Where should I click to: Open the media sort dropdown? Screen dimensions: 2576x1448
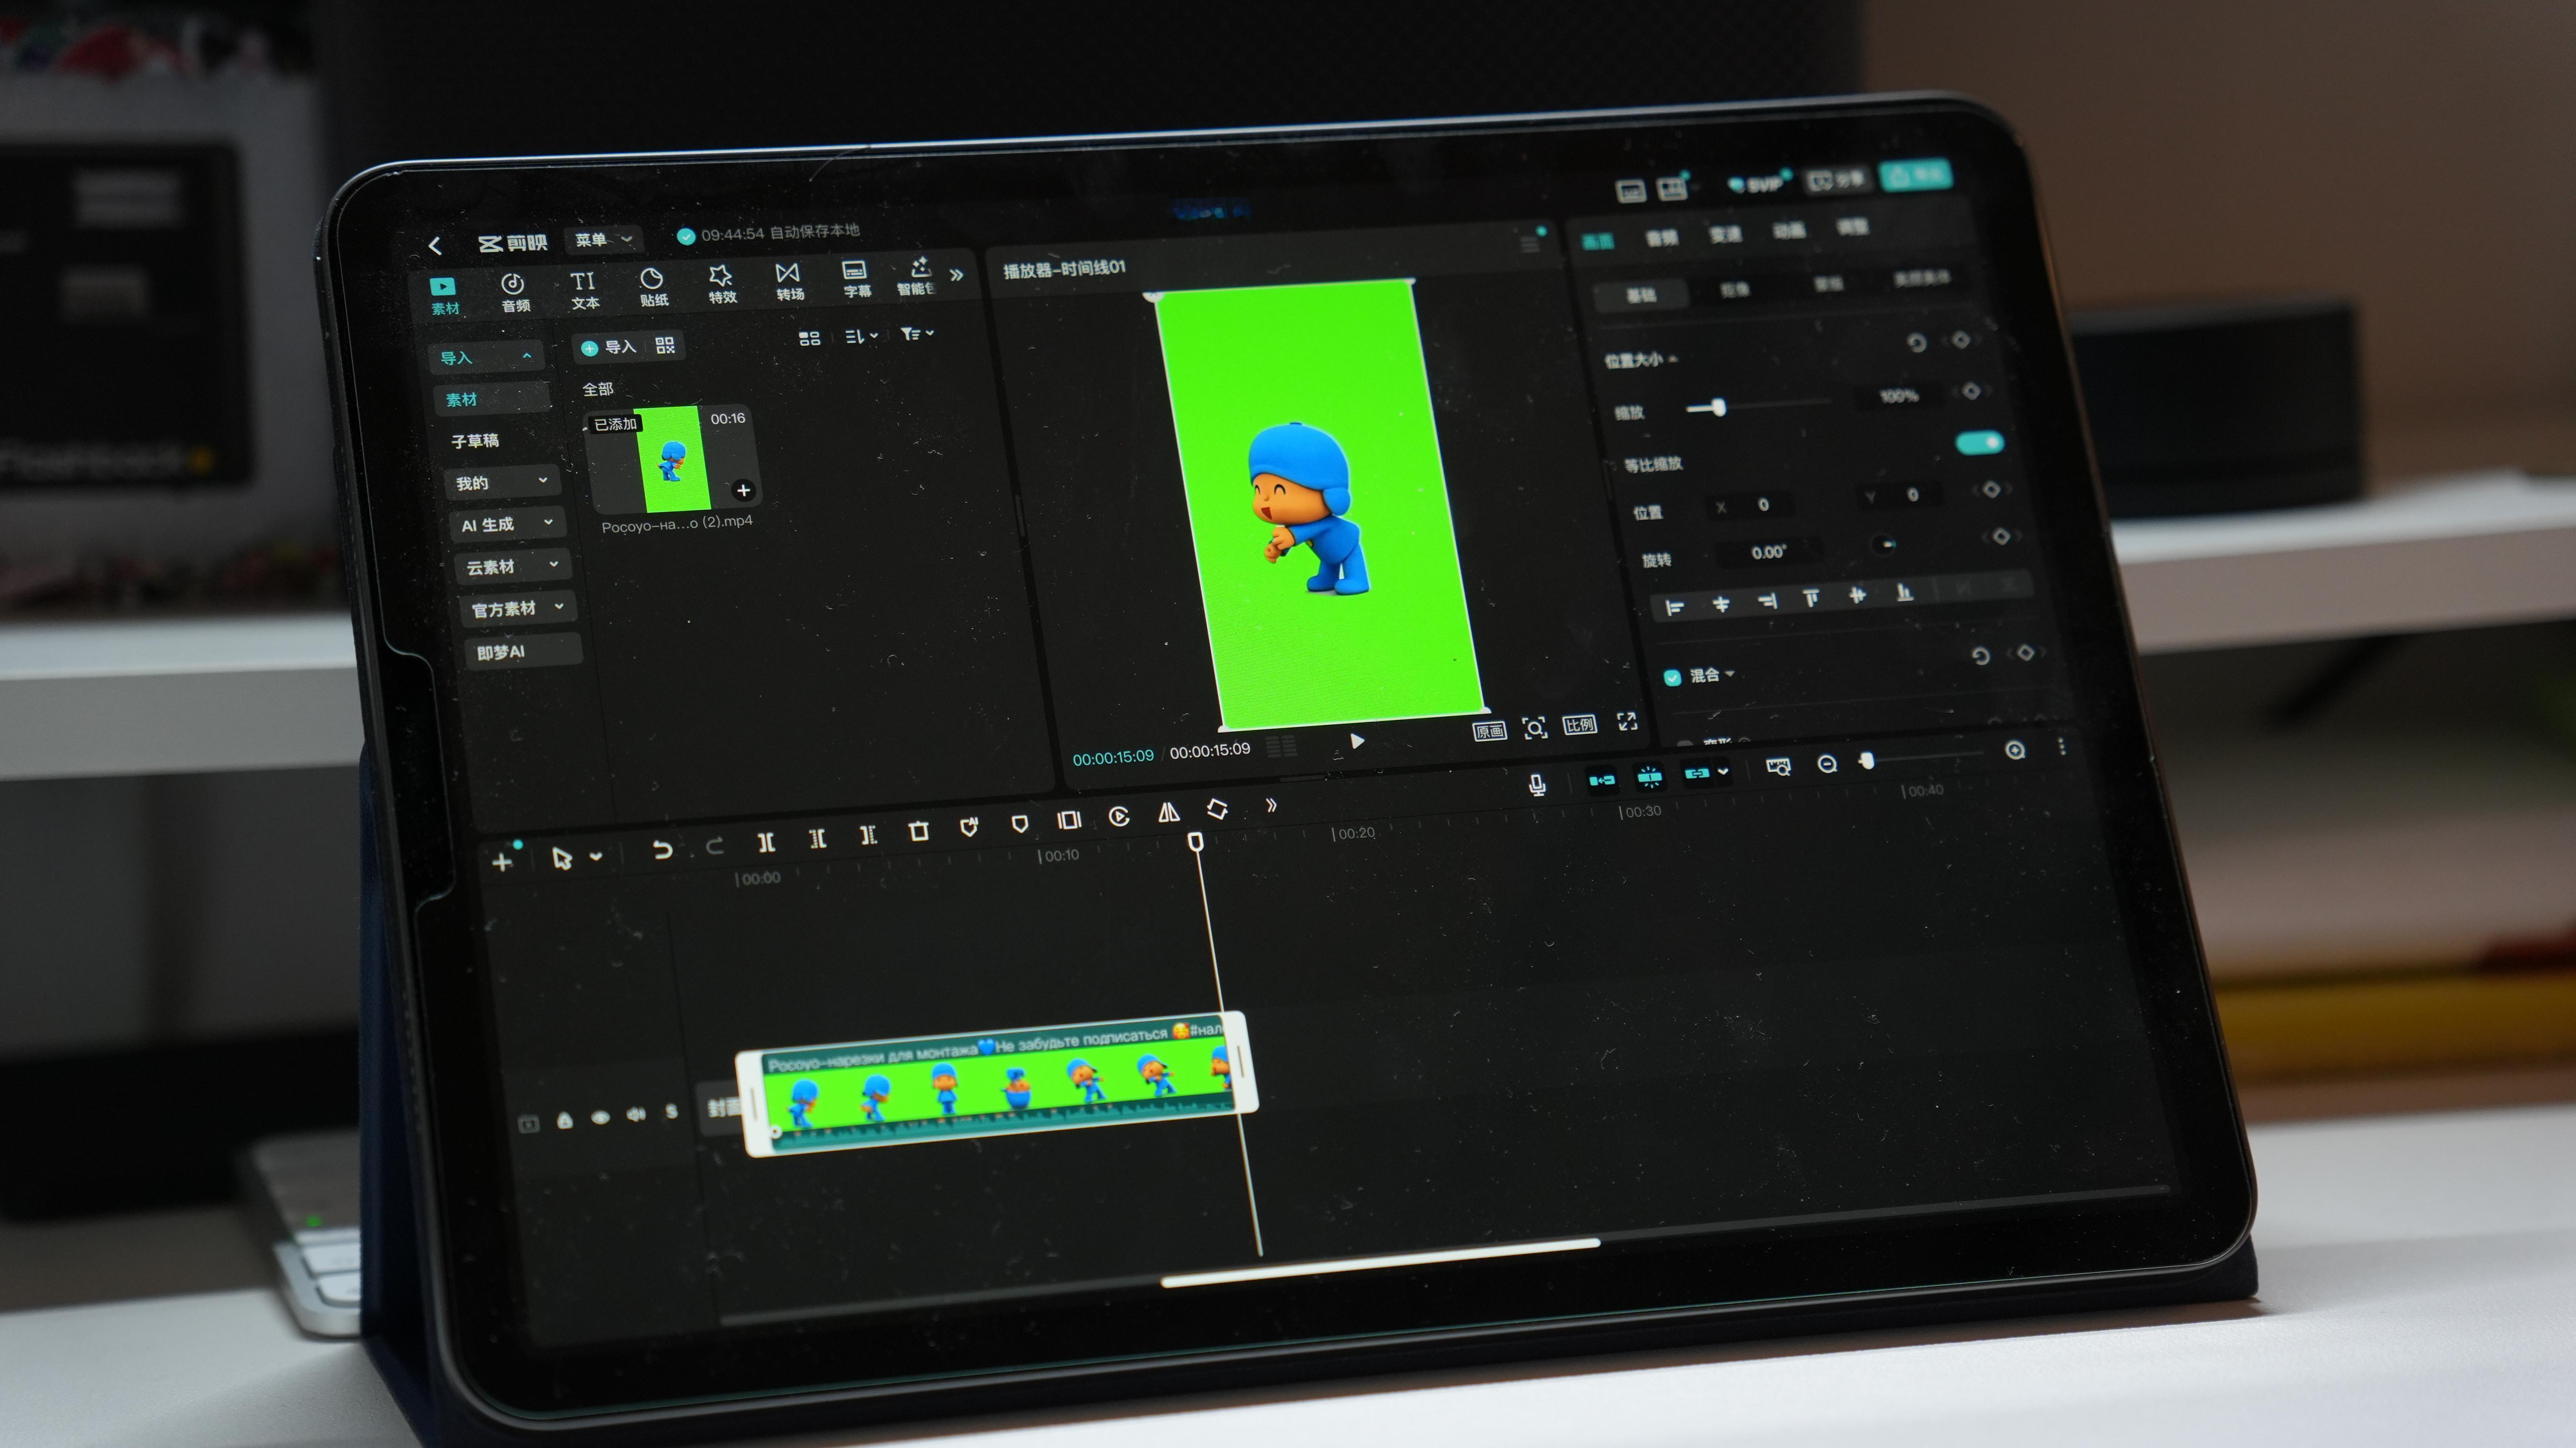click(861, 336)
